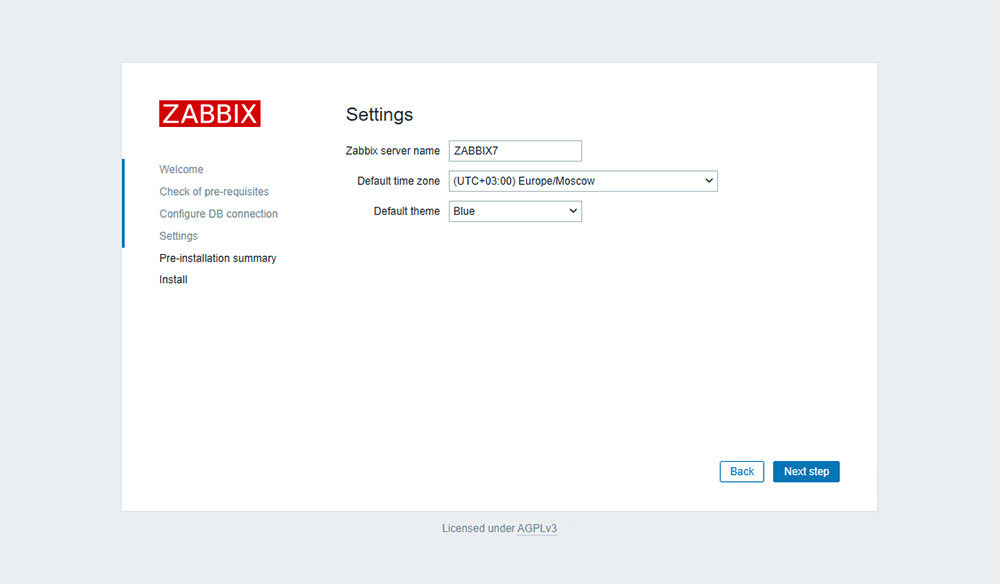Click the Next step button

click(806, 472)
